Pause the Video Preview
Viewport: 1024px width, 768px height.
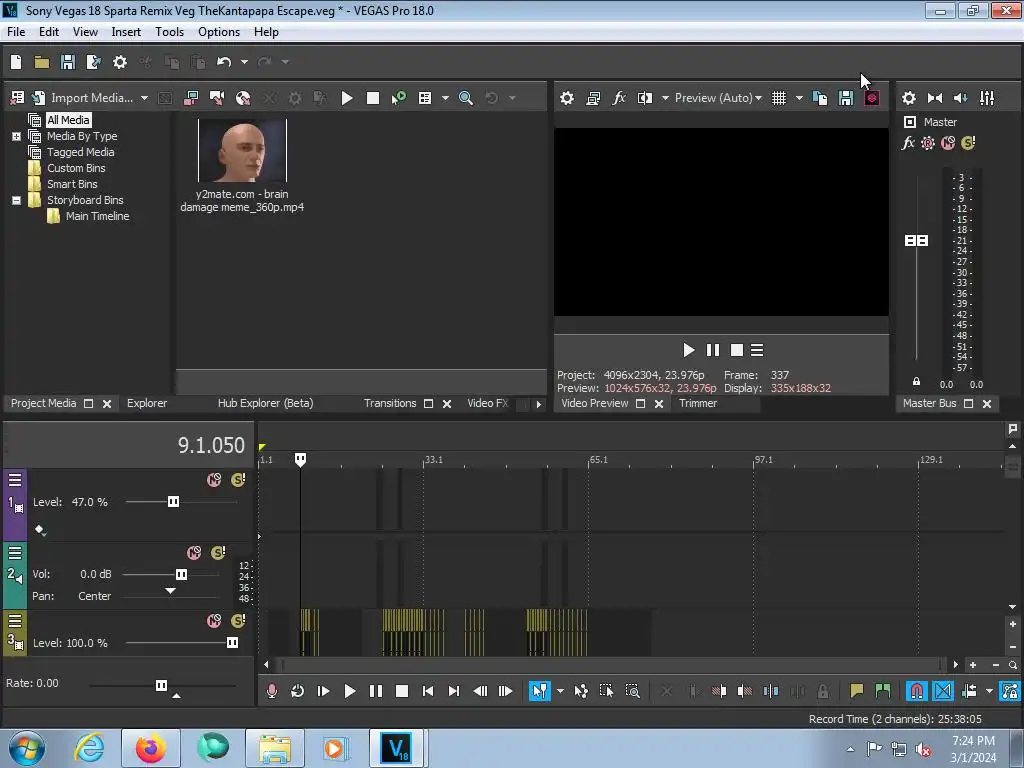(712, 351)
